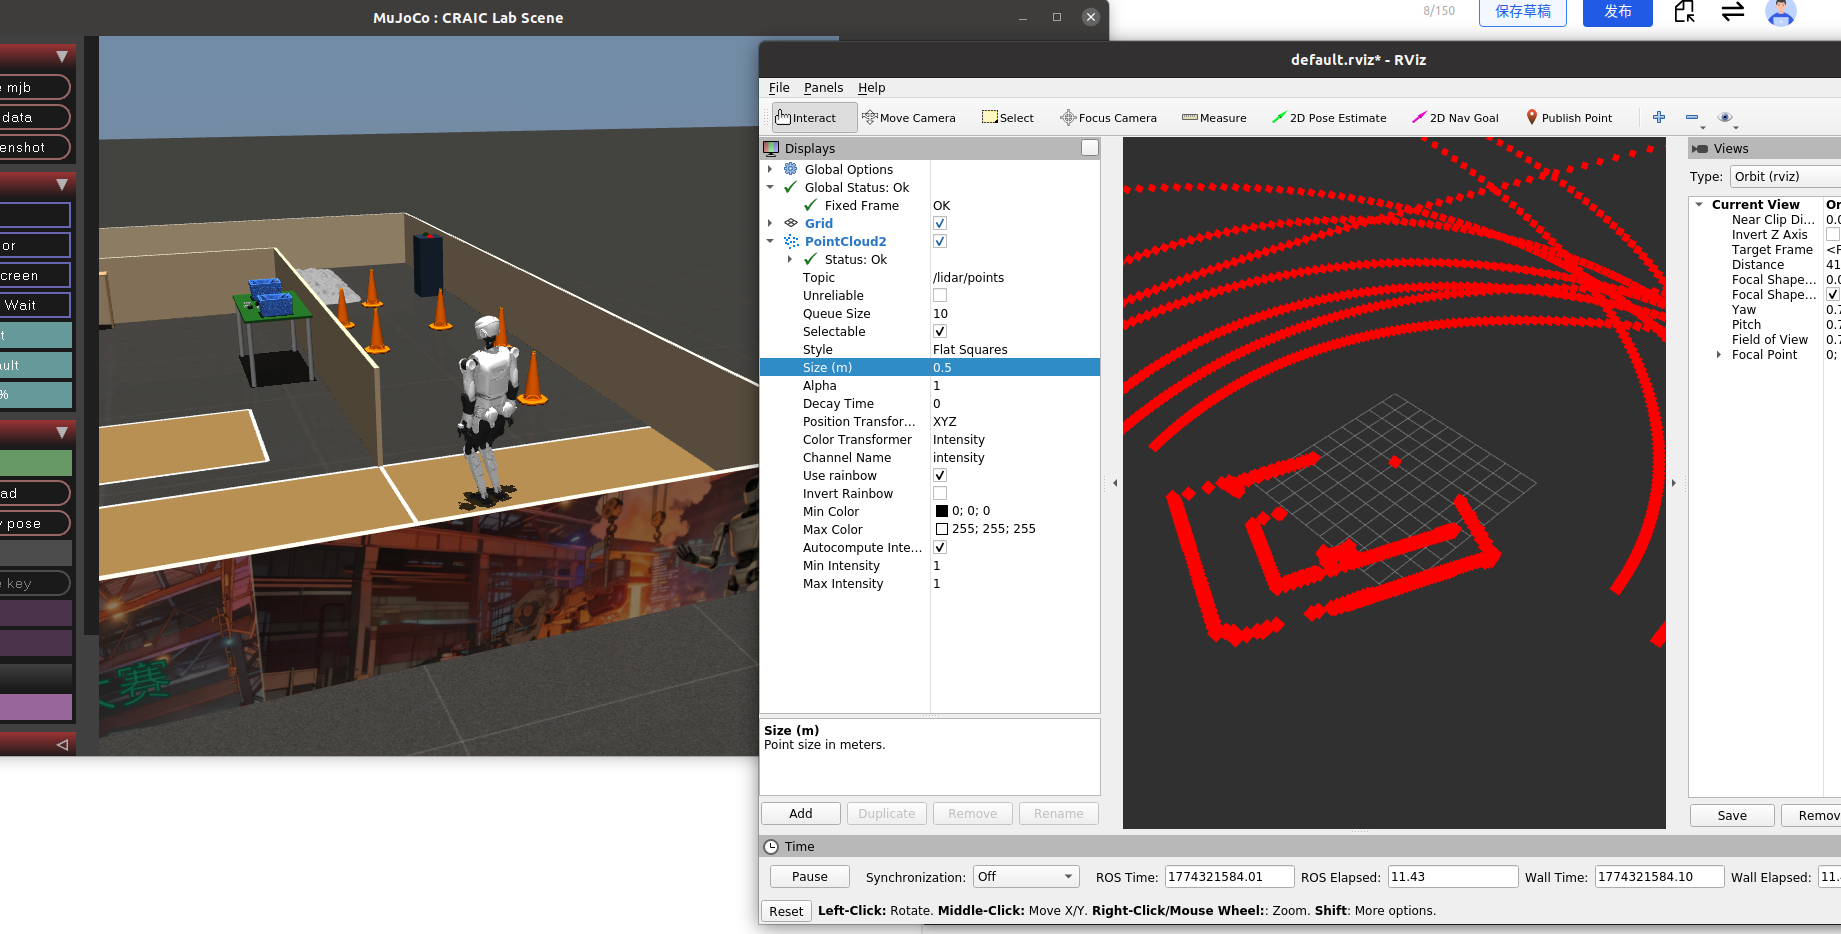Viewport: 1841px width, 934px height.
Task: Click the Publish Point tool
Action: (1569, 118)
